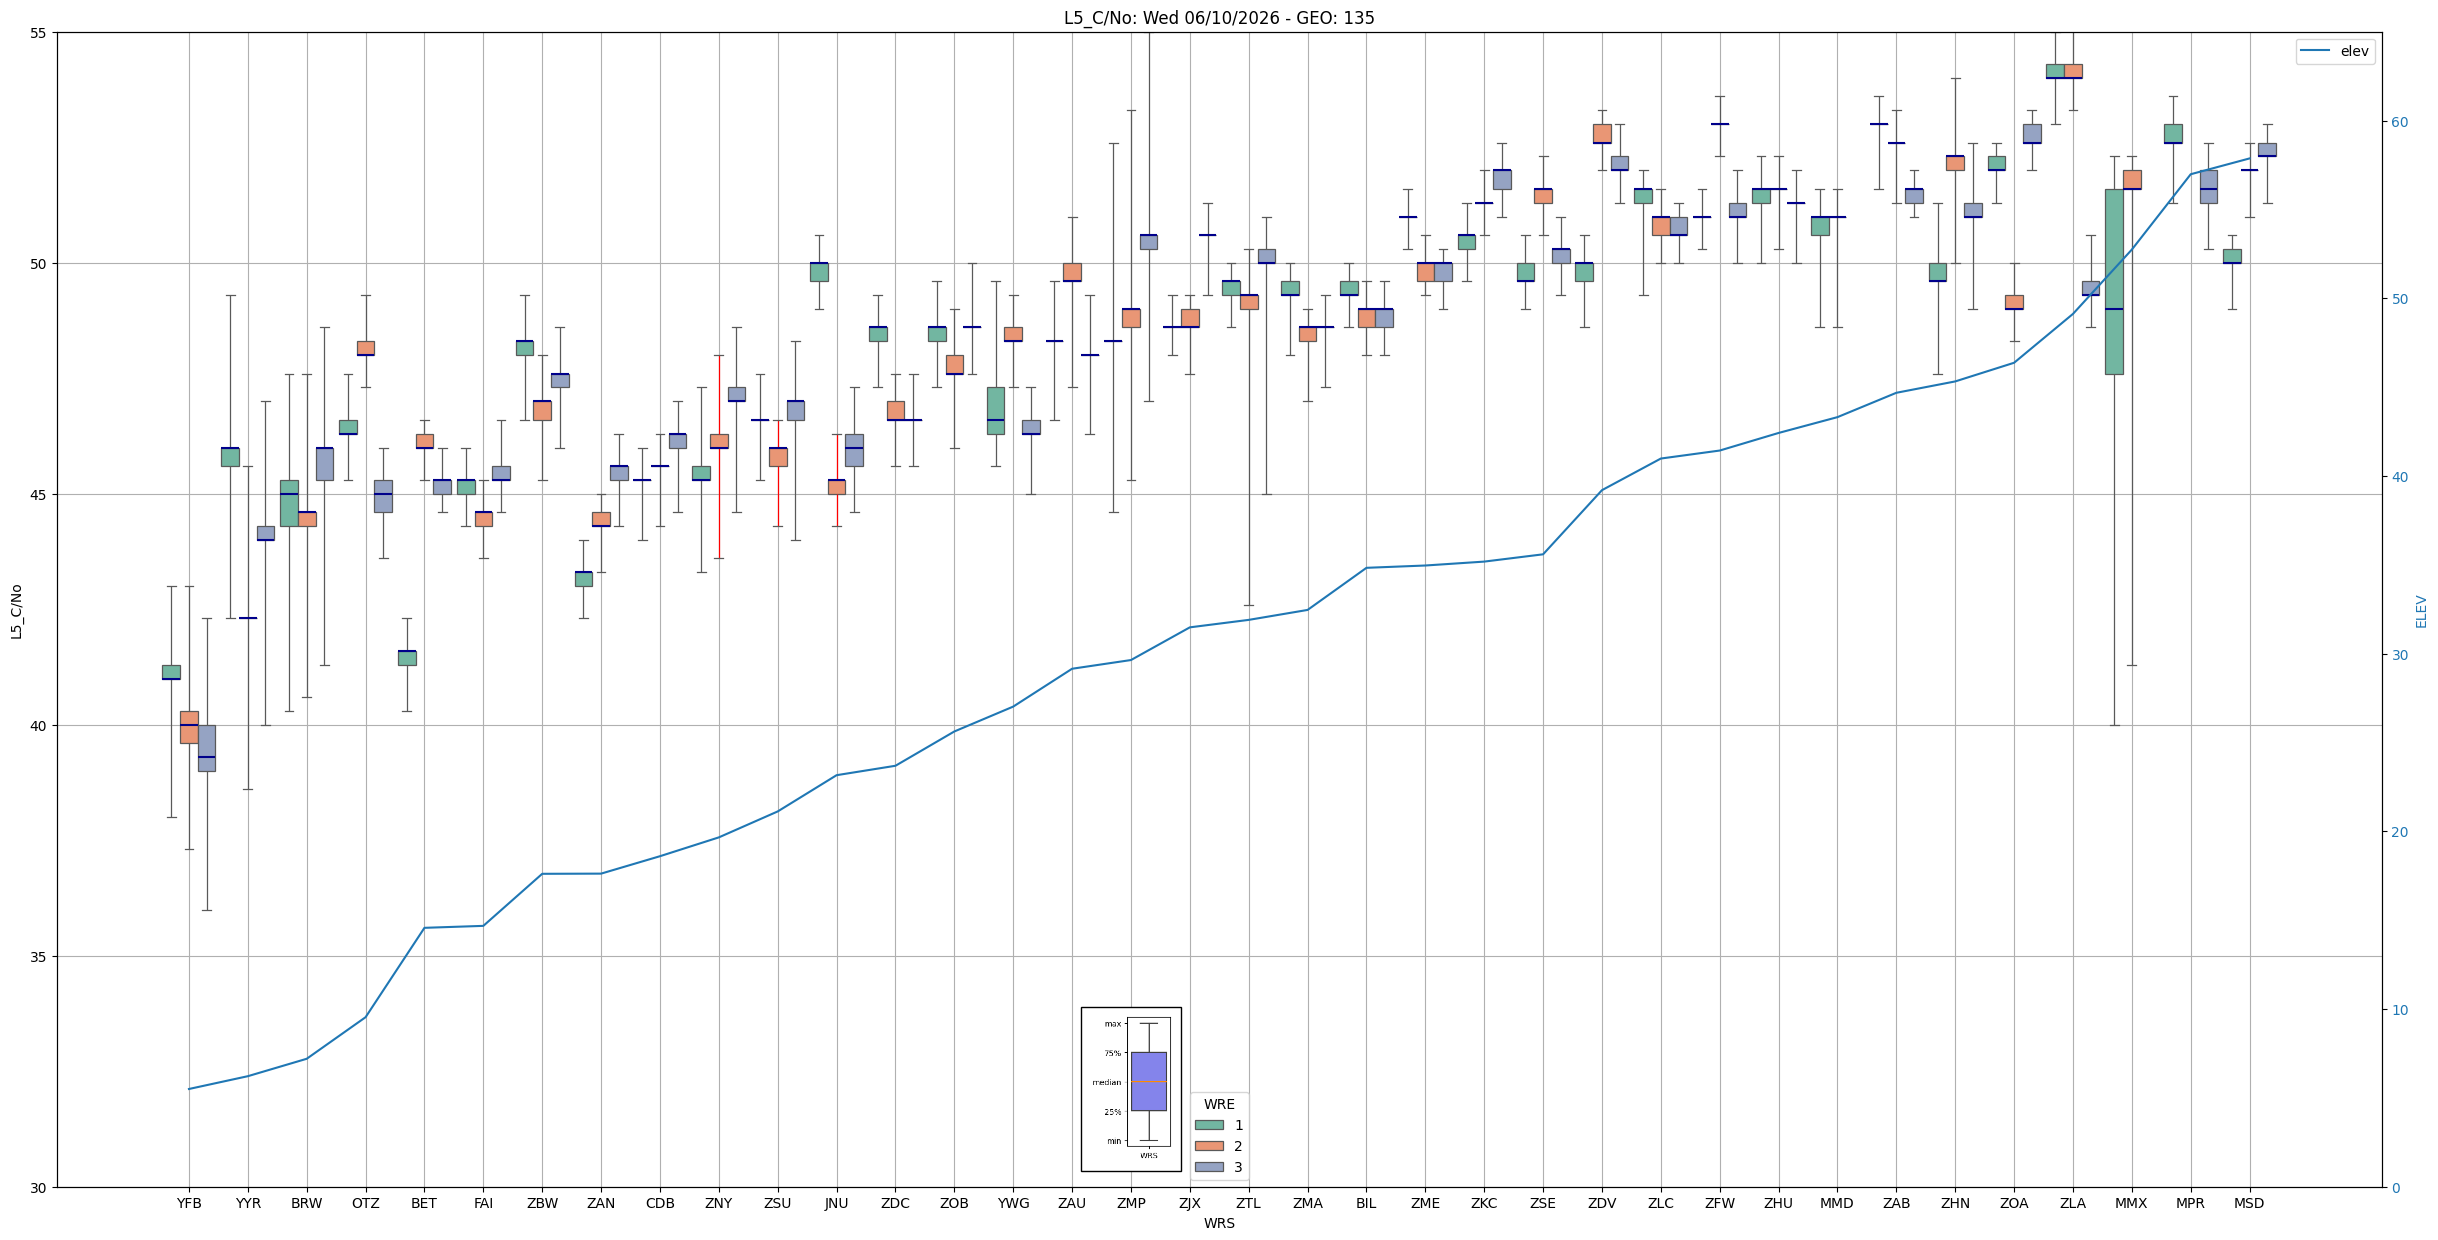
Task: Click the ELEV right axis label
Action: pyautogui.click(x=2421, y=611)
